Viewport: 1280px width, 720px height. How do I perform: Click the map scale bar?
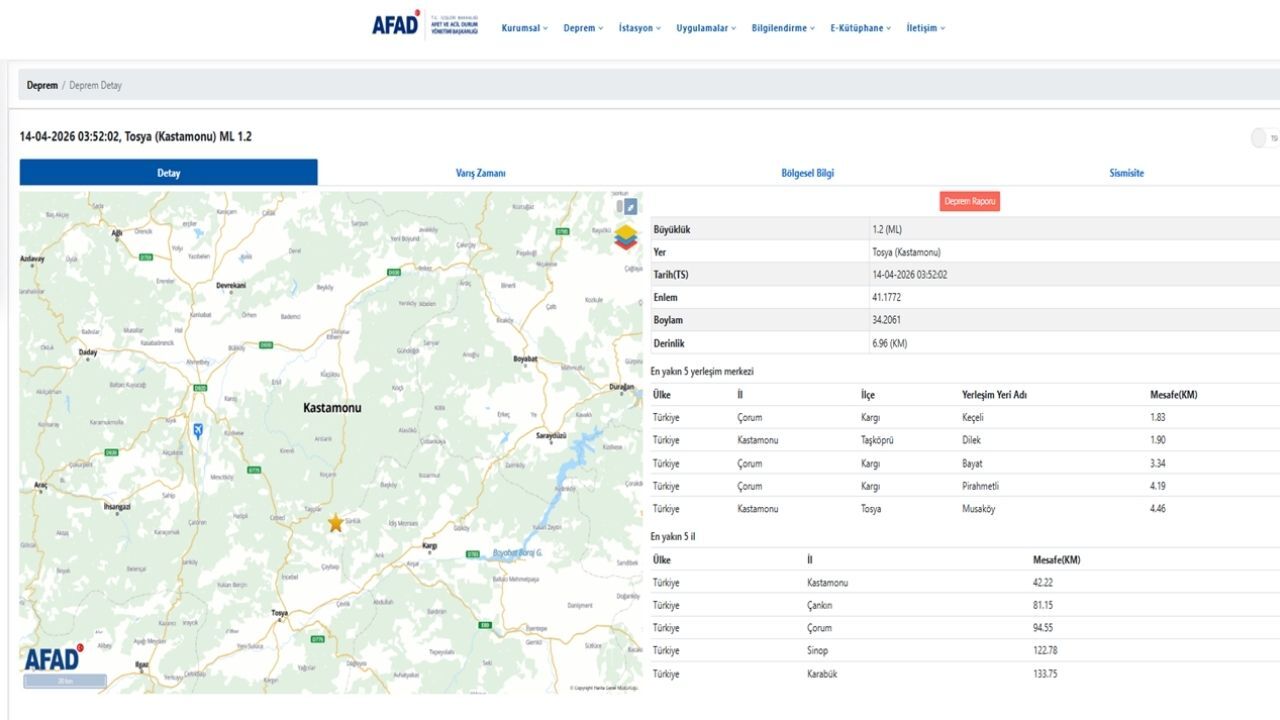click(x=65, y=681)
